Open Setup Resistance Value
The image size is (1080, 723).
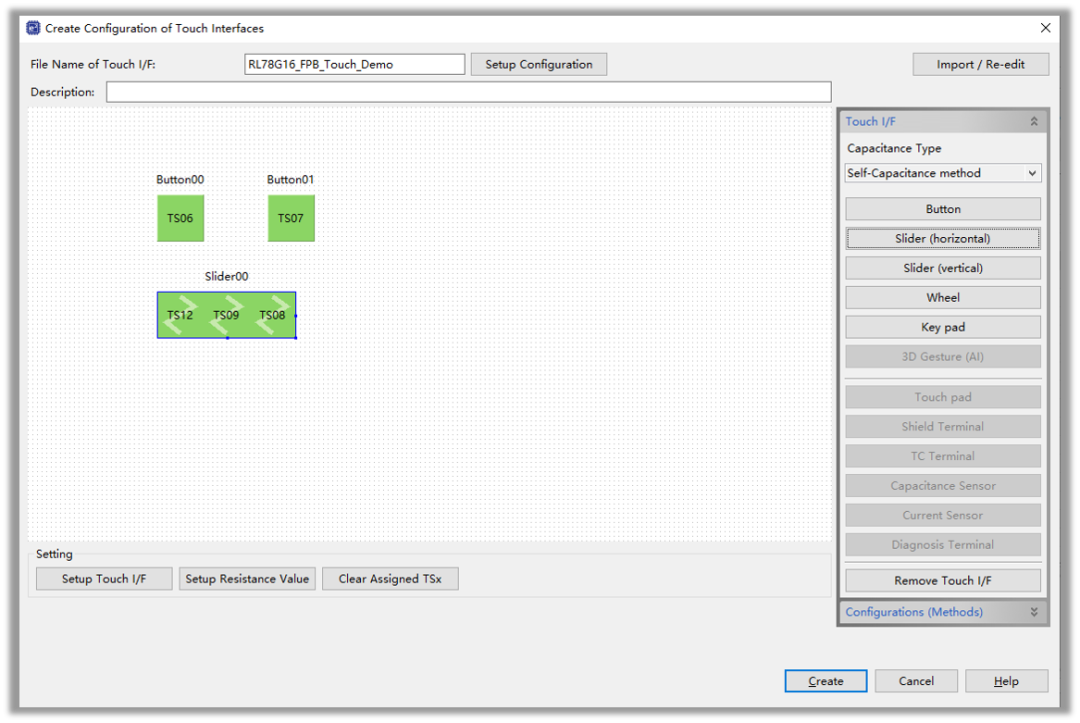[x=247, y=579]
